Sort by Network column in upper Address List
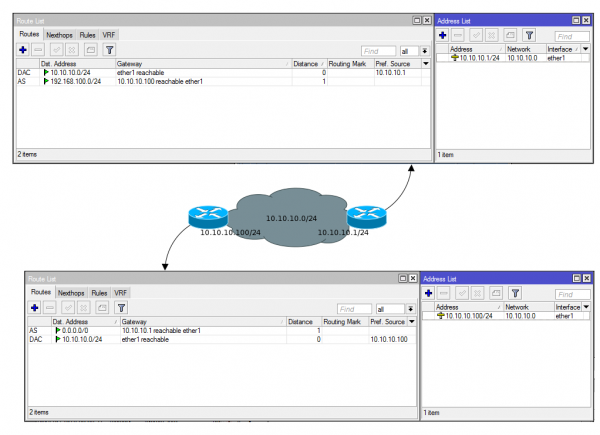This screenshot has height=435, width=600. (526, 49)
